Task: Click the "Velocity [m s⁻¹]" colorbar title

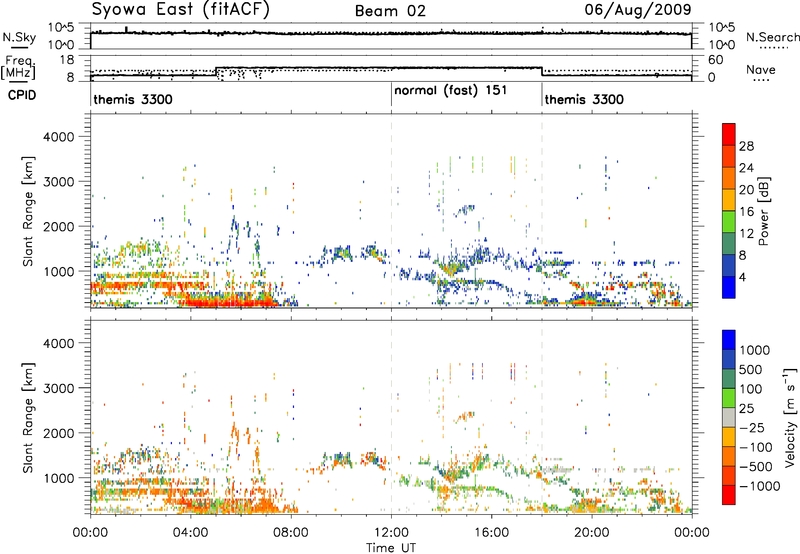Action: coord(790,417)
